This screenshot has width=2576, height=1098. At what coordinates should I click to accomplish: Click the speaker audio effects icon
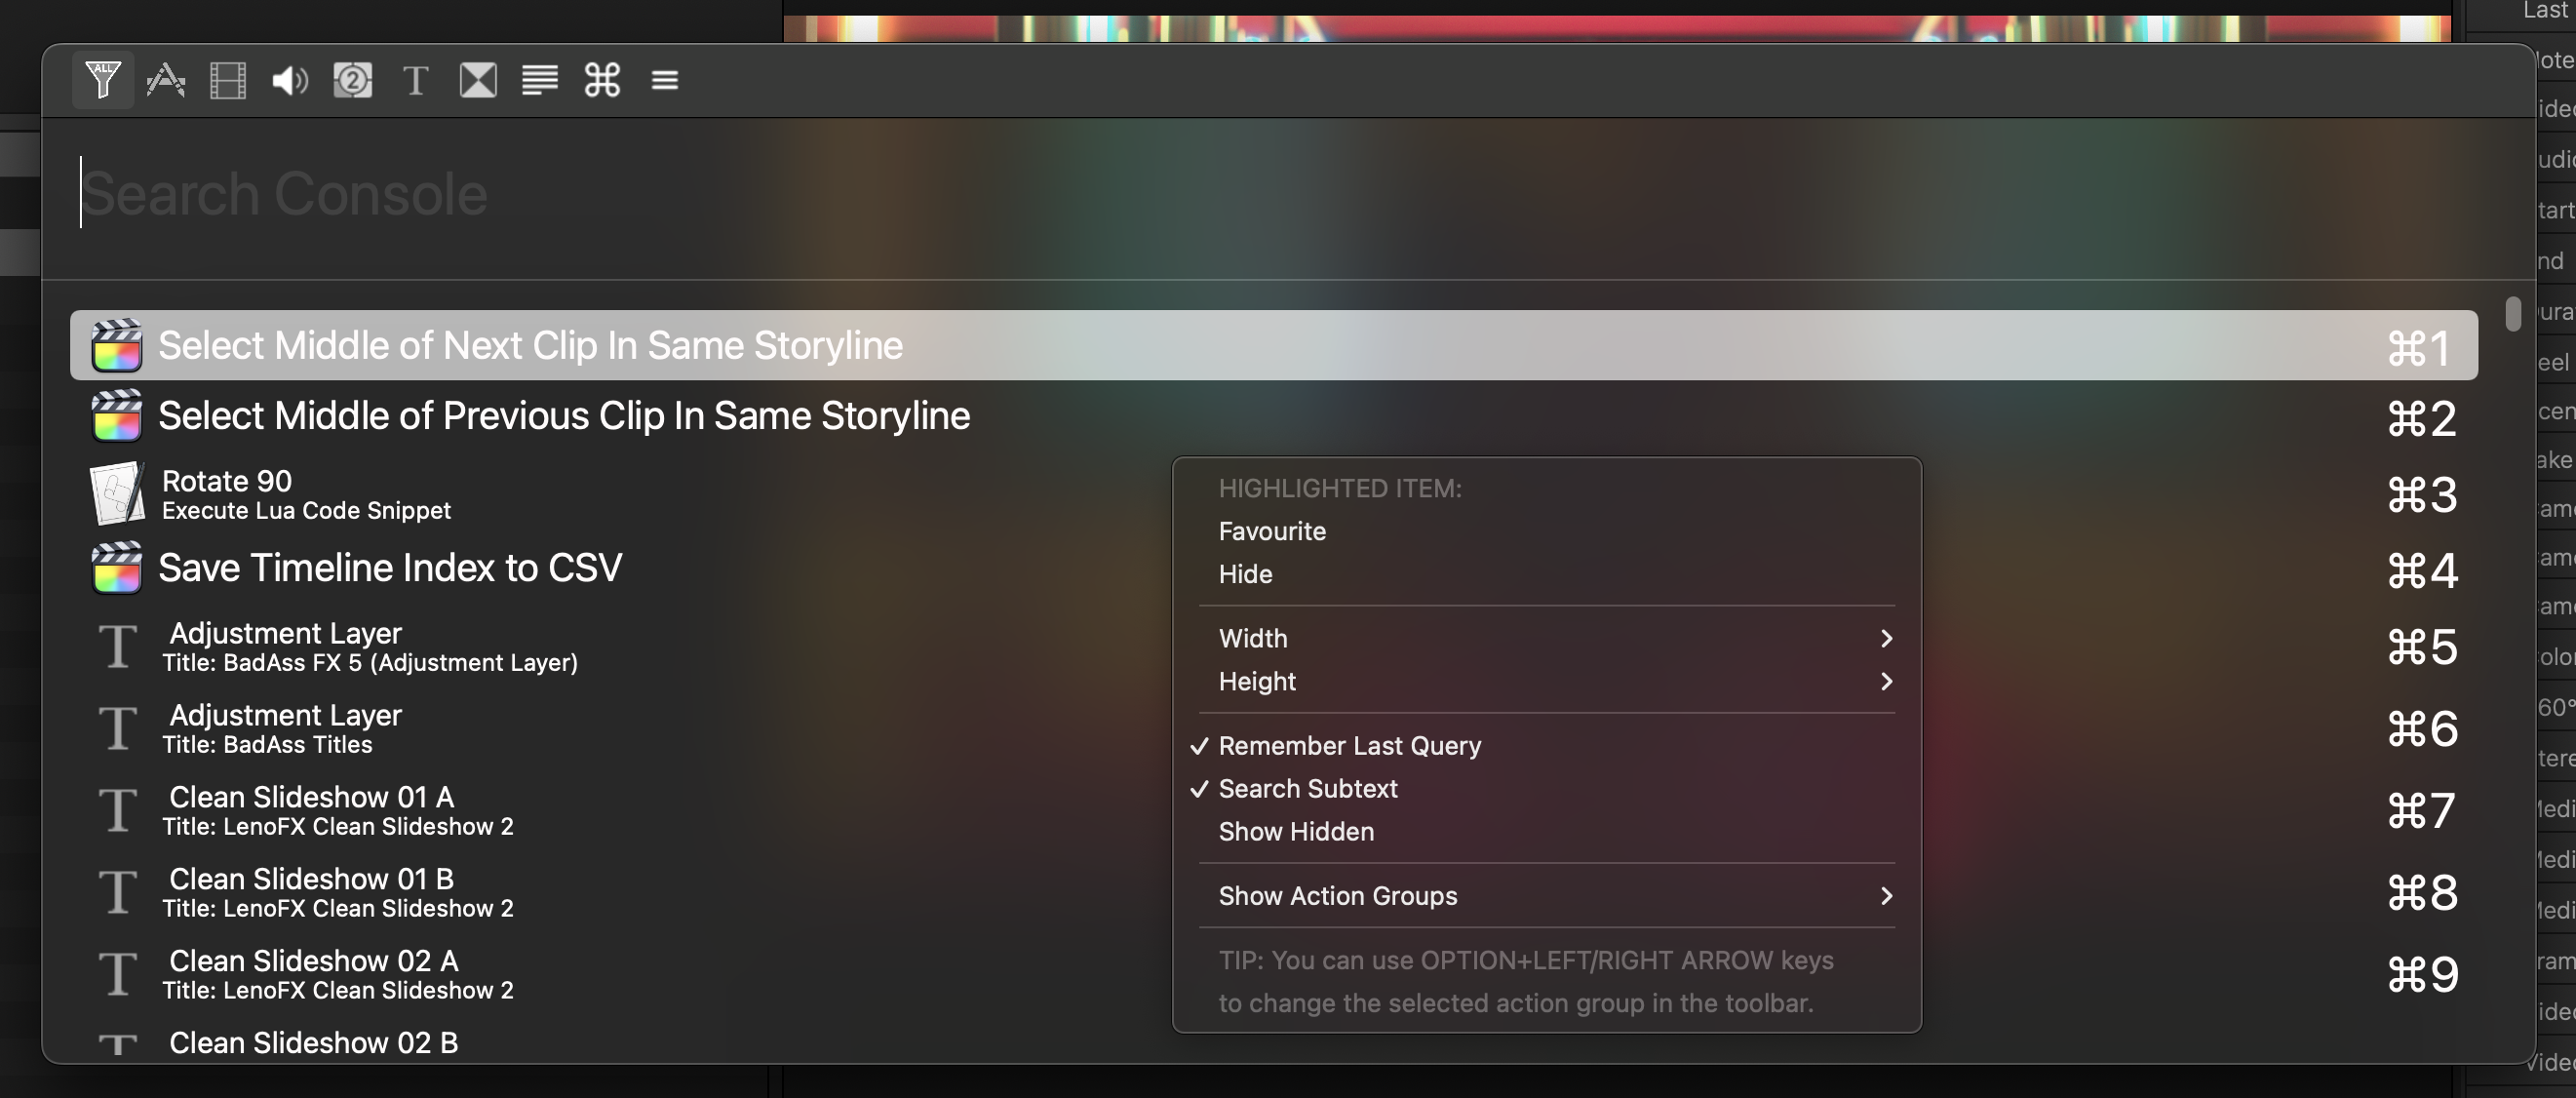tap(290, 79)
